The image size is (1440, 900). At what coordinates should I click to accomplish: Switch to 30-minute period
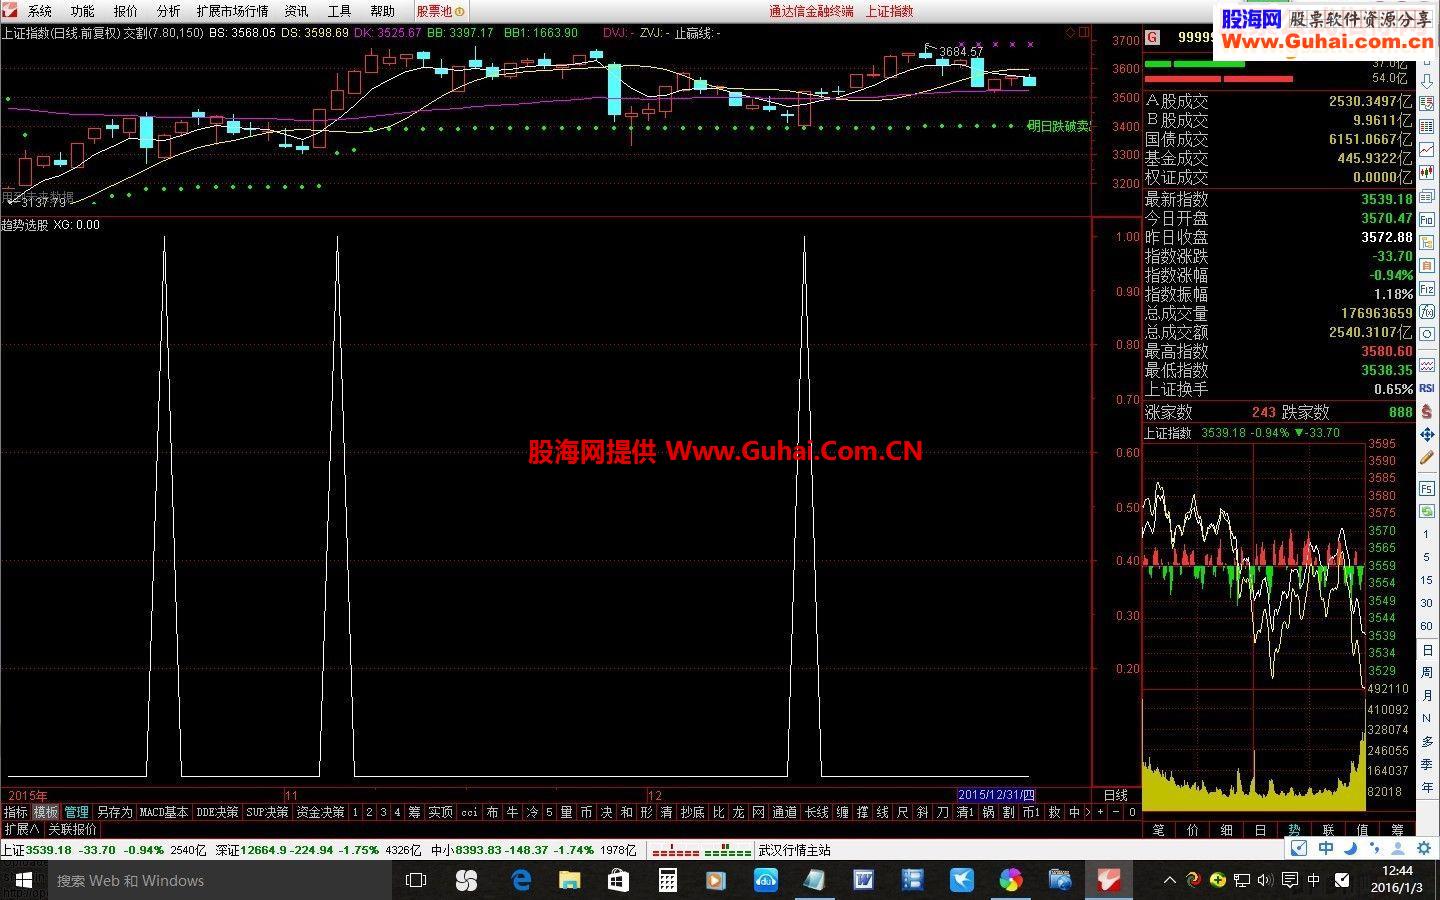(1427, 603)
